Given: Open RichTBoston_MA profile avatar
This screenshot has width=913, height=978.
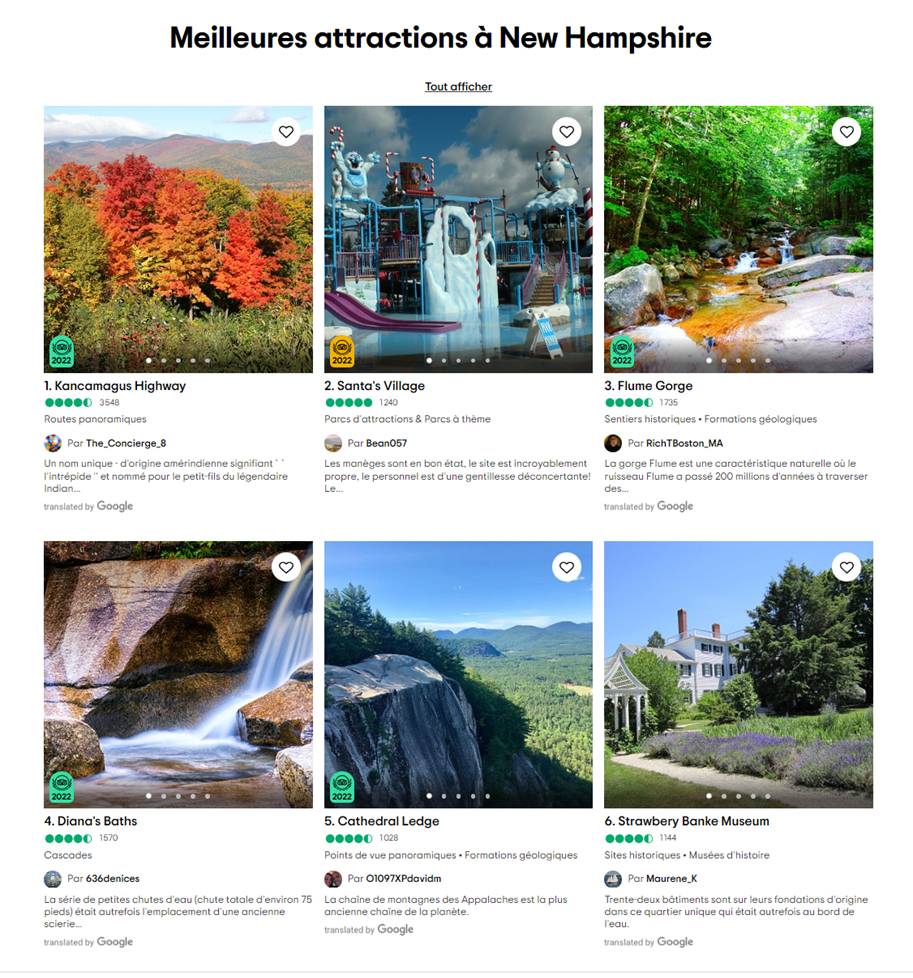Looking at the screenshot, I should (613, 443).
